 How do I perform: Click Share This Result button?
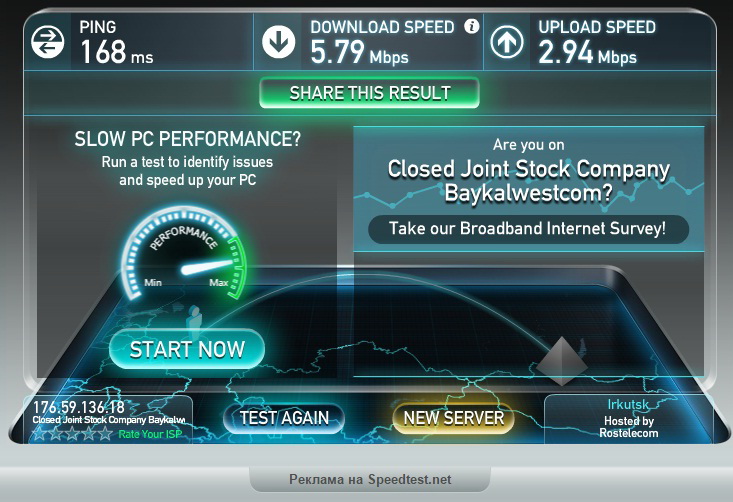pyautogui.click(x=369, y=93)
